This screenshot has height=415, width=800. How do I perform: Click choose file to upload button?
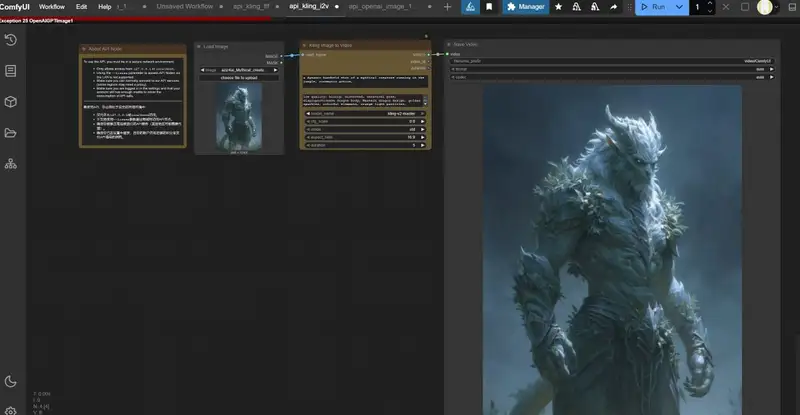tap(239, 78)
